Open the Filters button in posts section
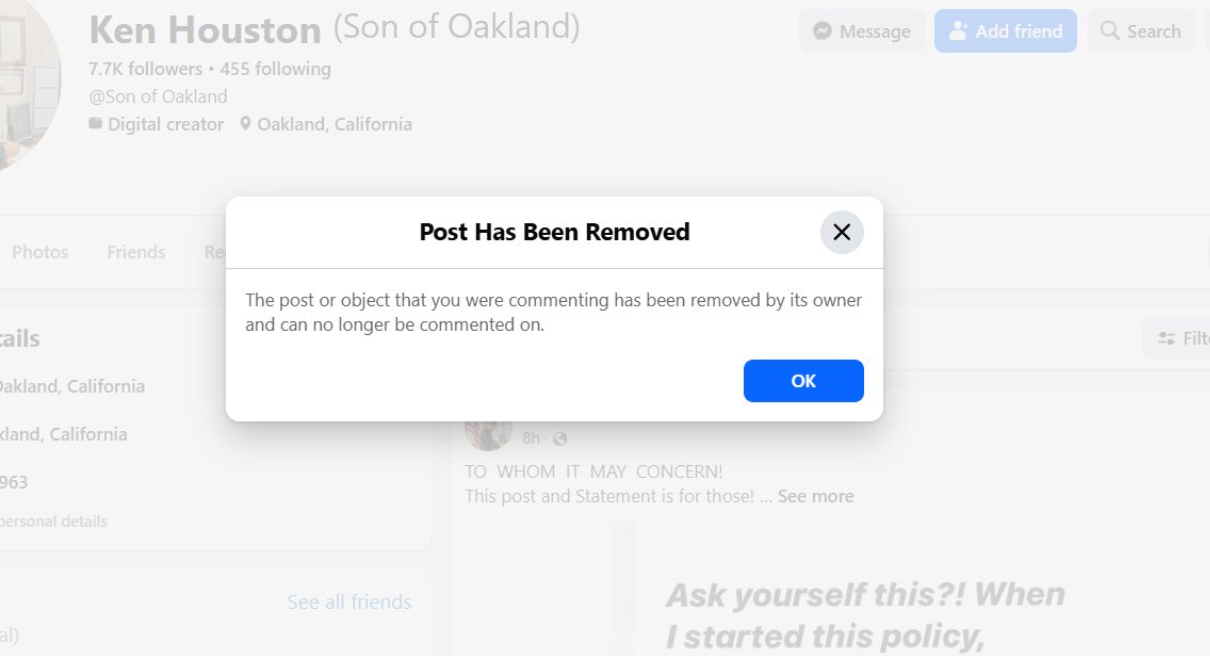 [x=1182, y=339]
